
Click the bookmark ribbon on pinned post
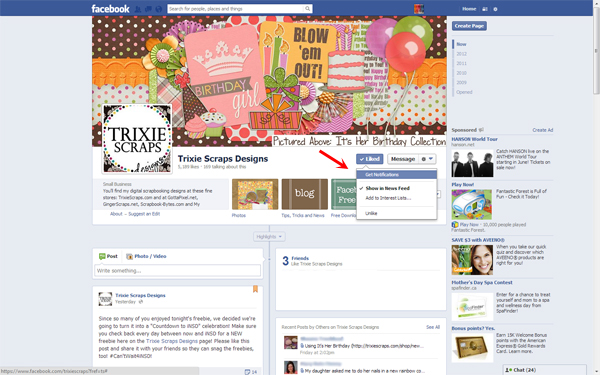click(255, 289)
